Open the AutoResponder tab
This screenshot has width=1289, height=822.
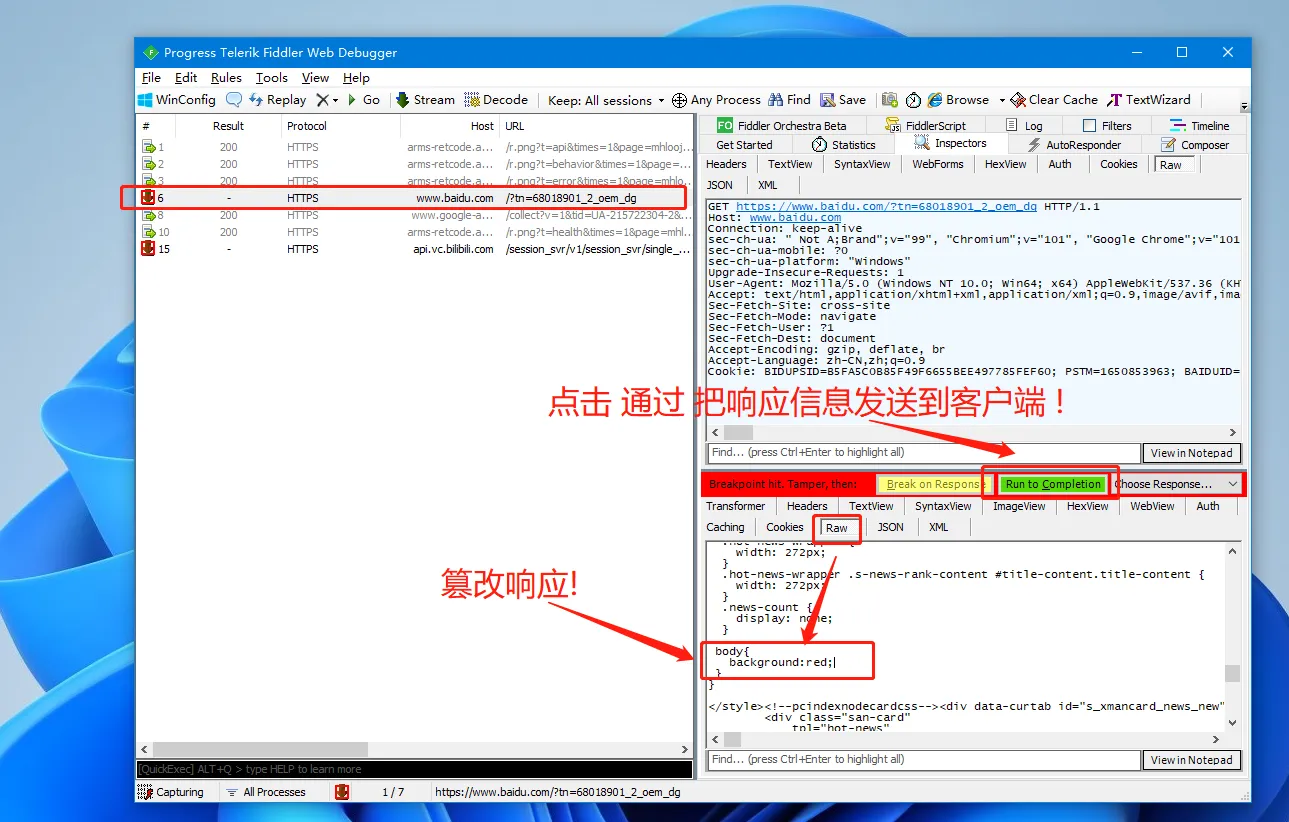pyautogui.click(x=1073, y=144)
